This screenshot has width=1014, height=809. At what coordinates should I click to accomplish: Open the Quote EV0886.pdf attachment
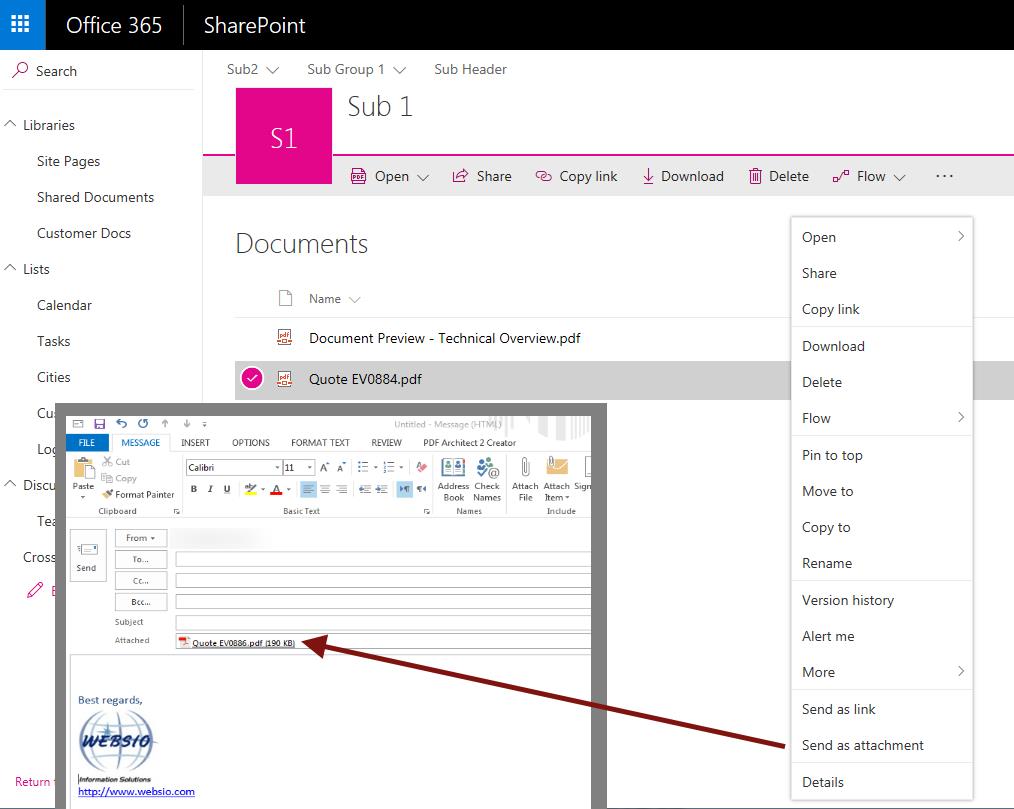click(x=237, y=642)
